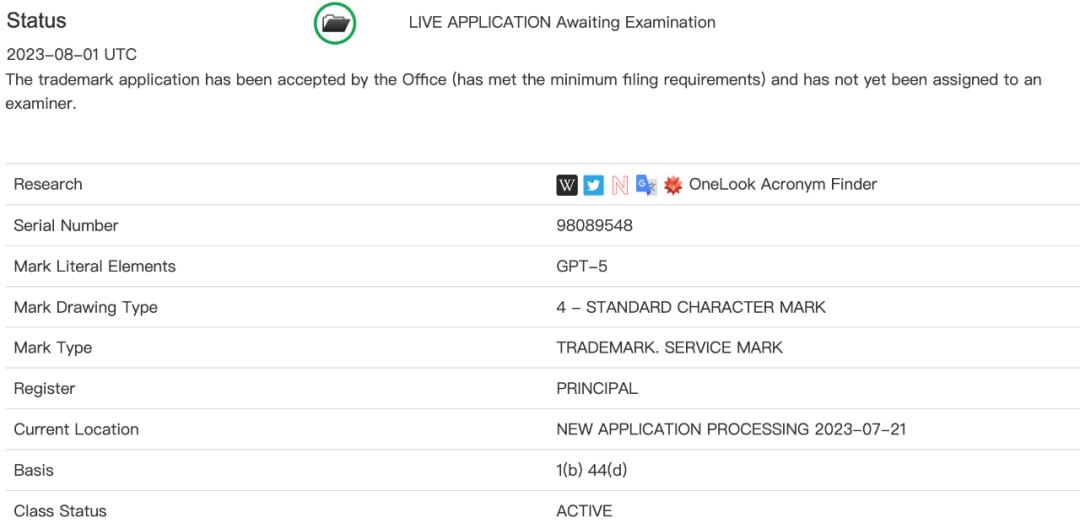Select the 4 - STANDARD CHARACTER MARK value
This screenshot has height=523, width=1080.
pyautogui.click(x=691, y=307)
